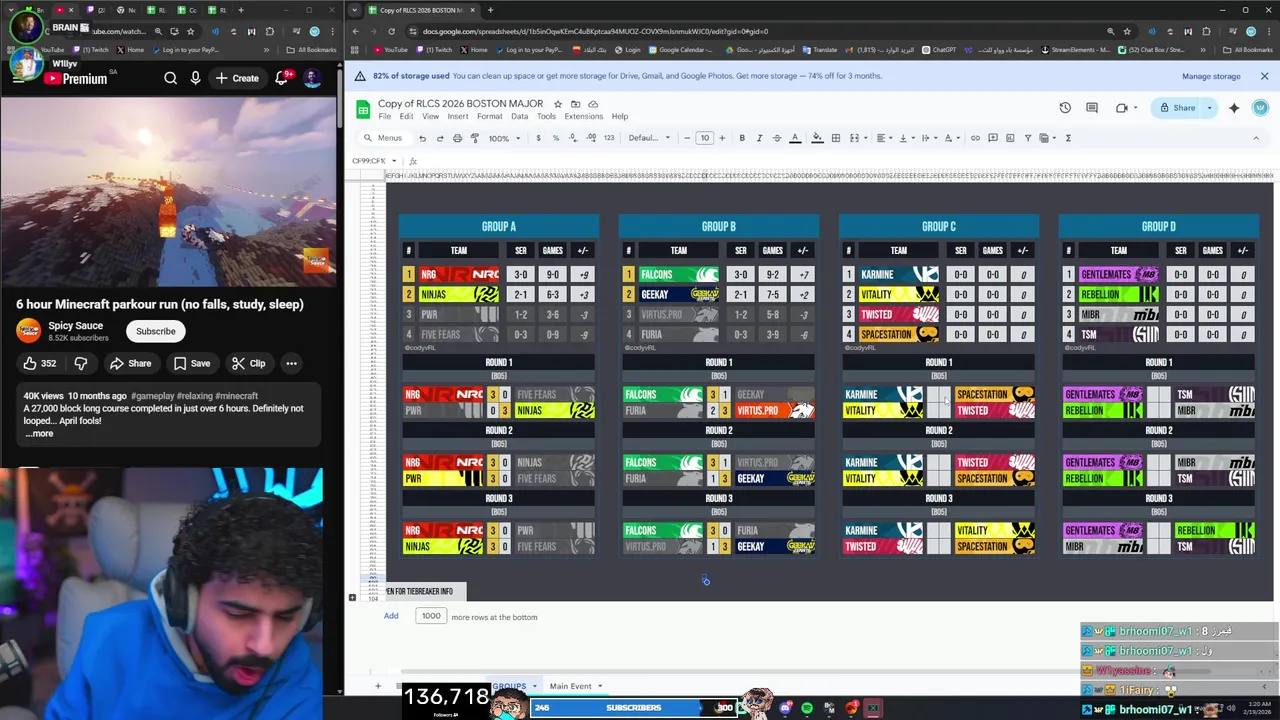Open the File menu
This screenshot has height=720, width=1280.
385,116
